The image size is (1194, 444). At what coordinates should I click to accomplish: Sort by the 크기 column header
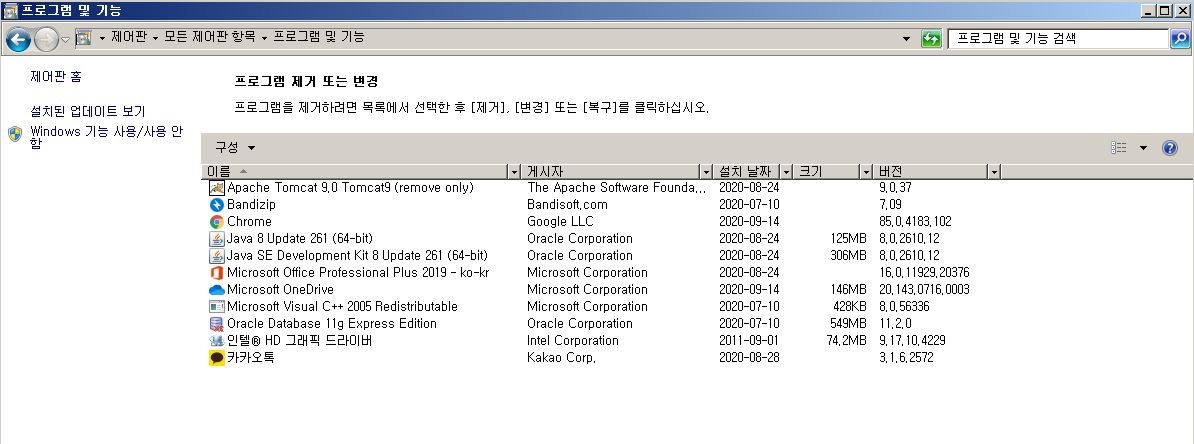coord(827,172)
